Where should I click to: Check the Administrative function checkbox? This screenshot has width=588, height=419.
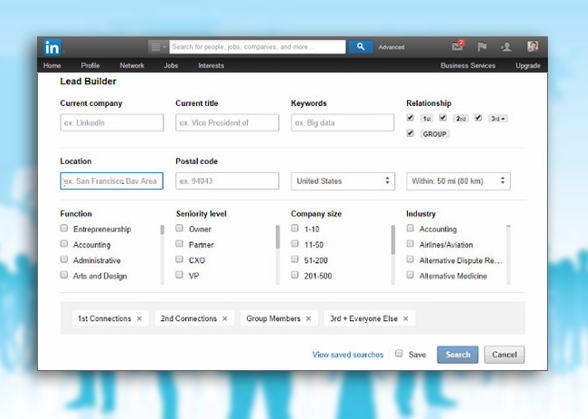click(64, 259)
